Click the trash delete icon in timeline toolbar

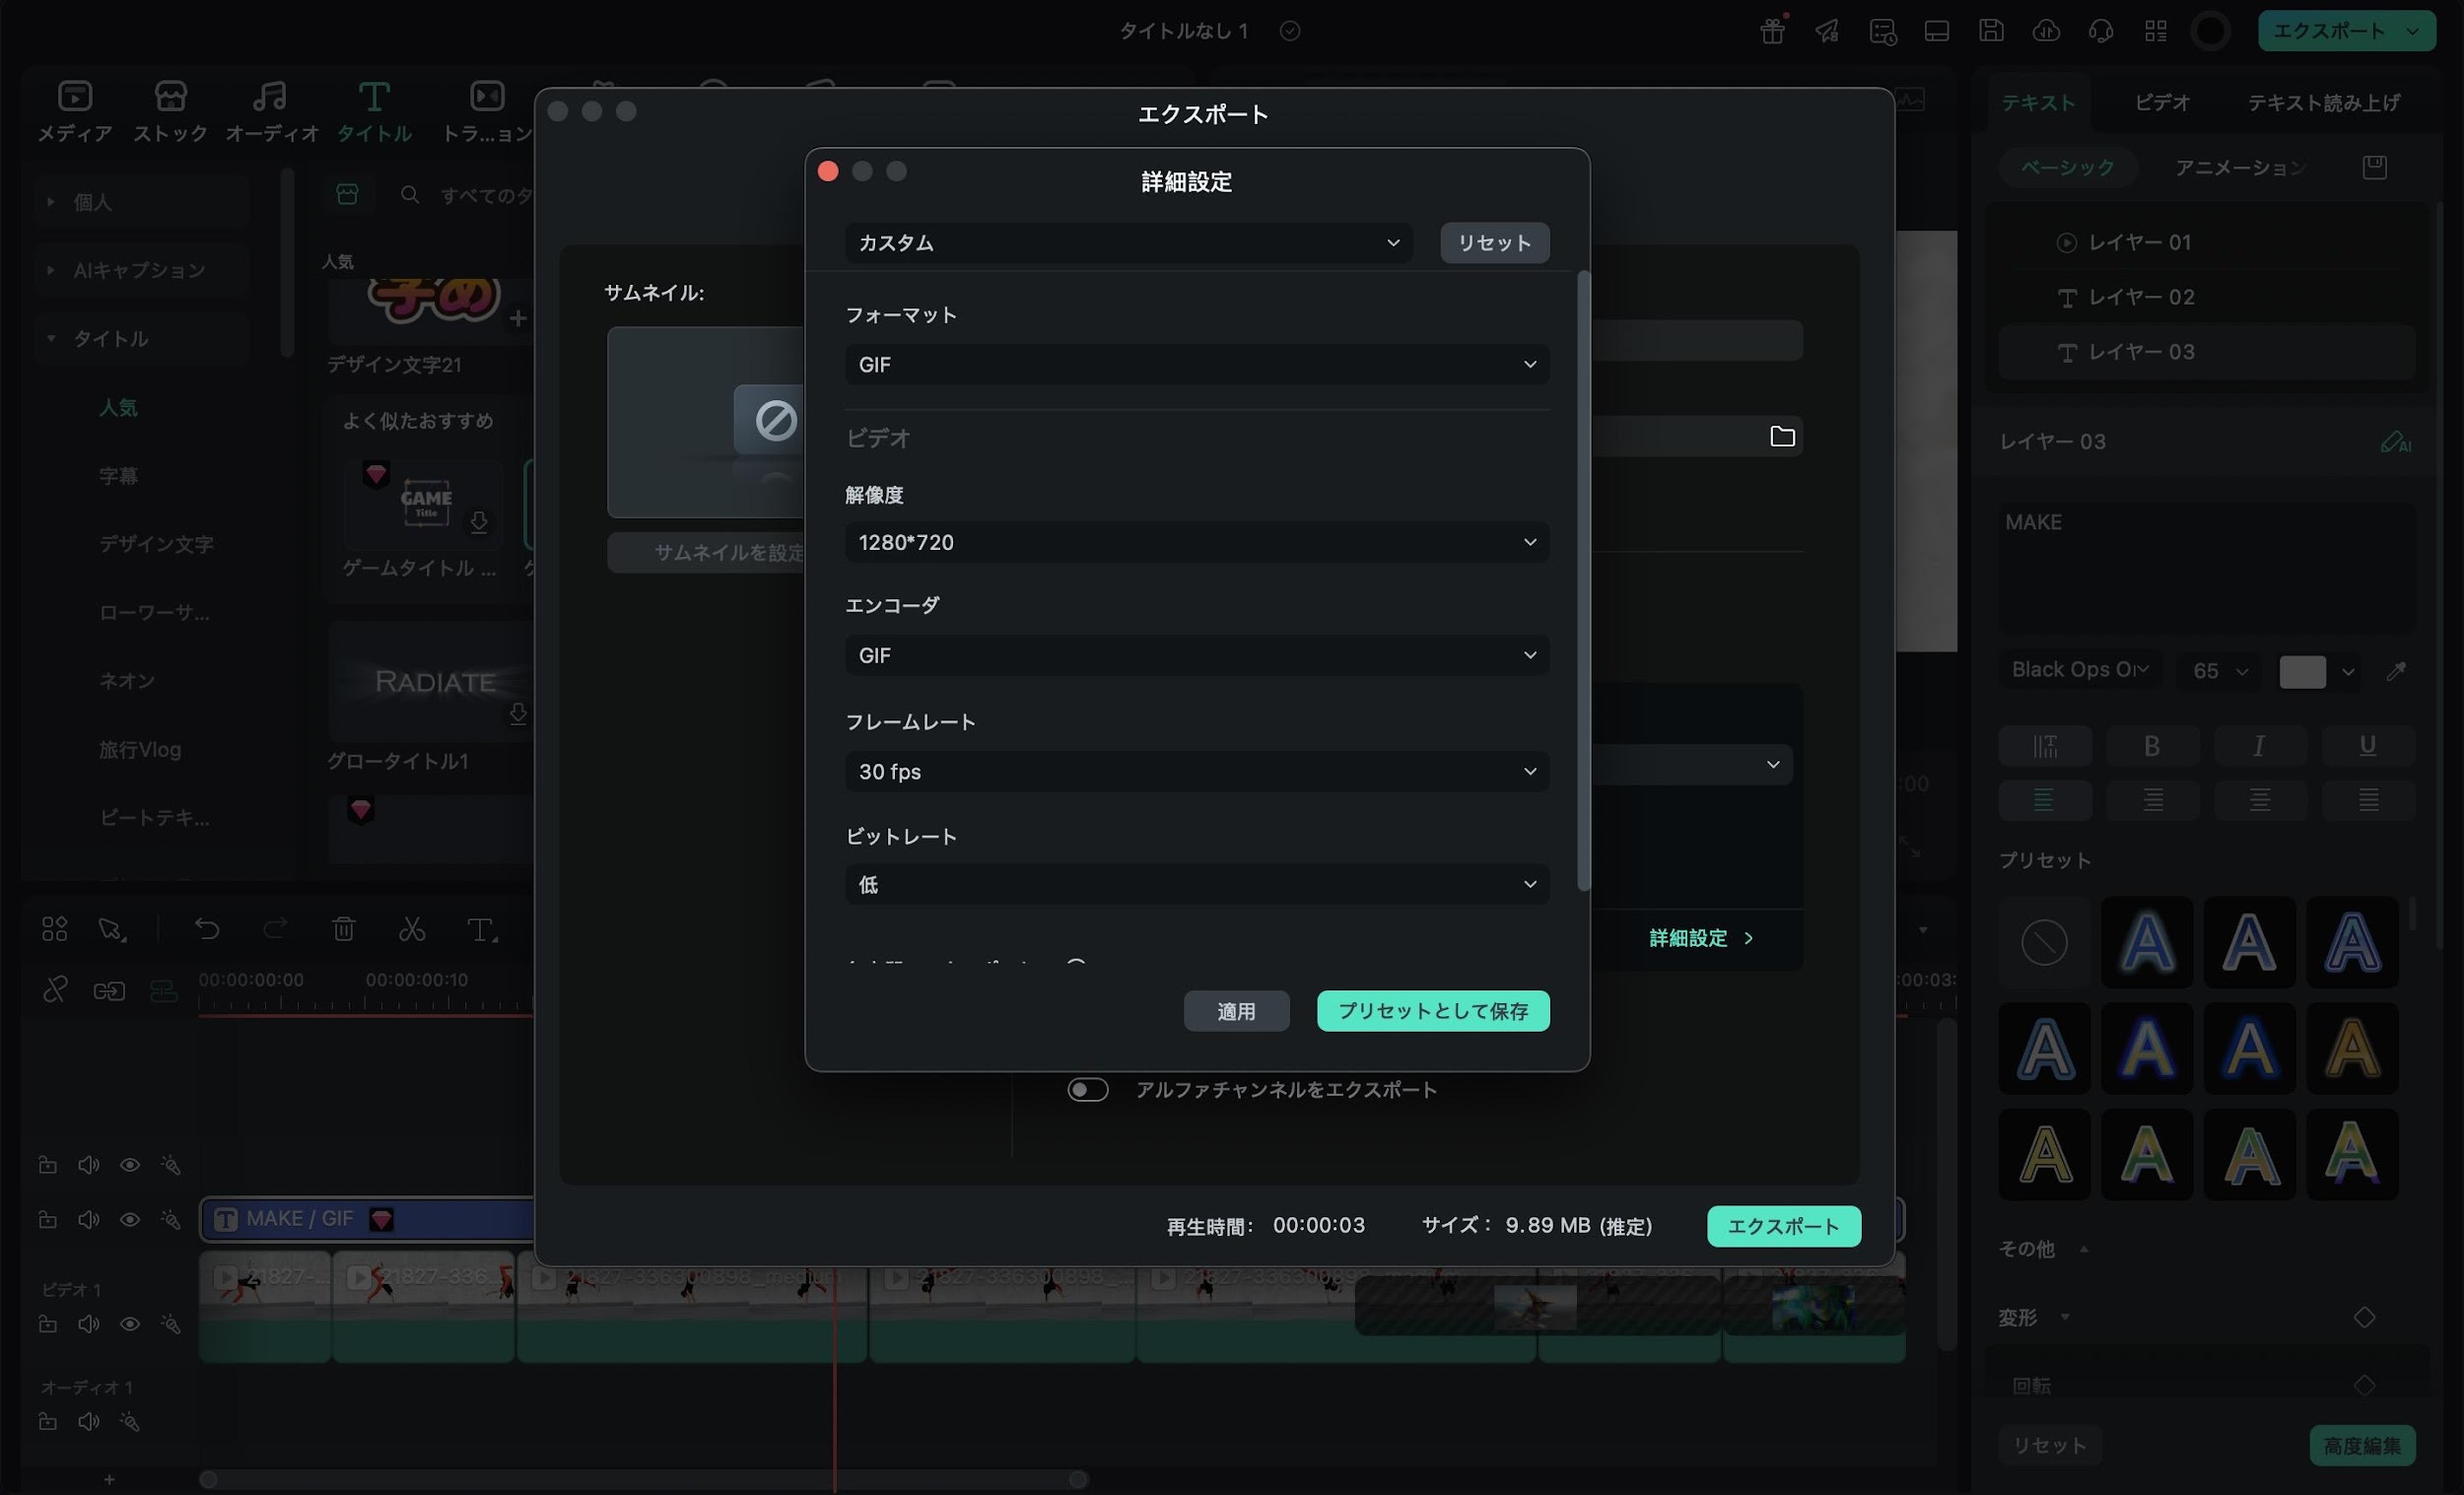343,929
